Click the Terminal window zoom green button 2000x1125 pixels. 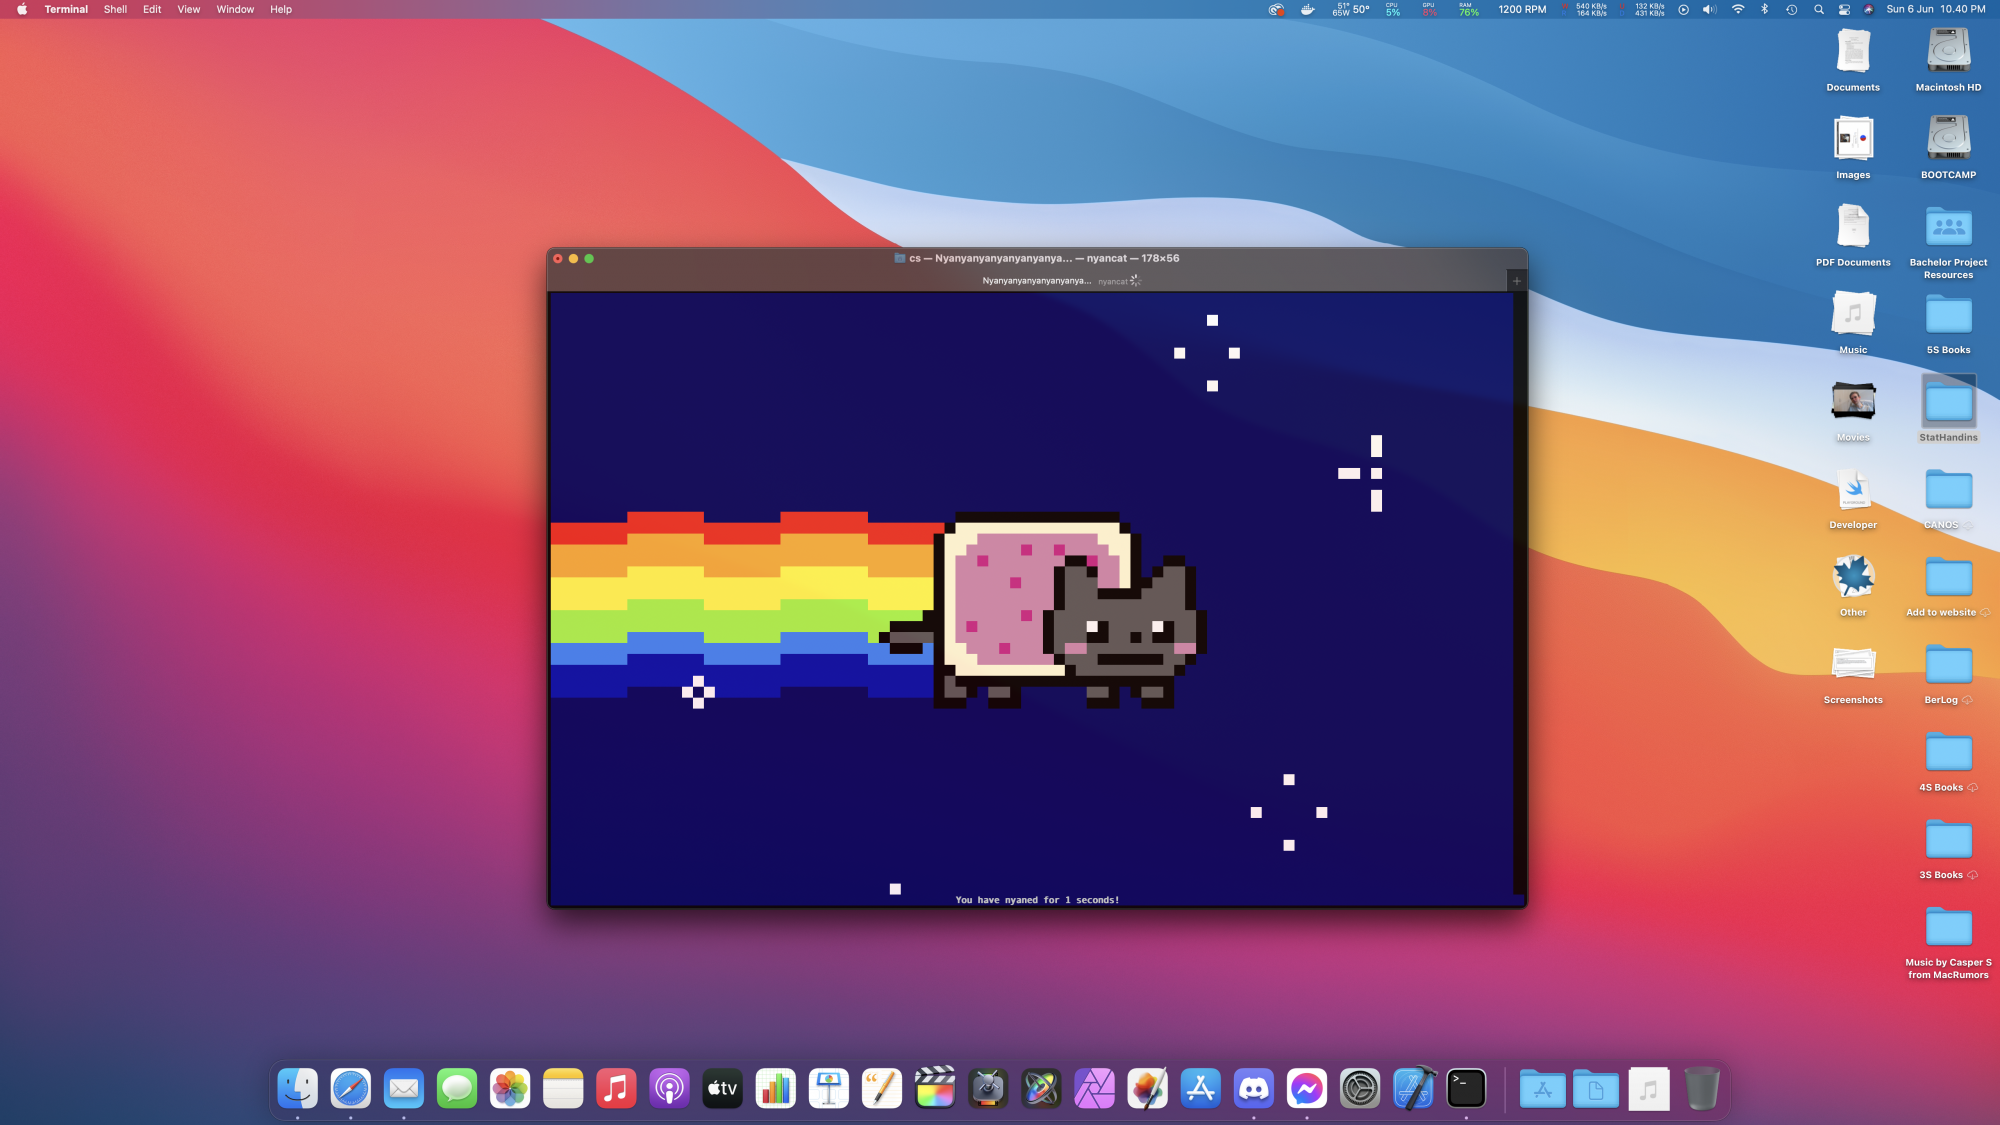(589, 258)
